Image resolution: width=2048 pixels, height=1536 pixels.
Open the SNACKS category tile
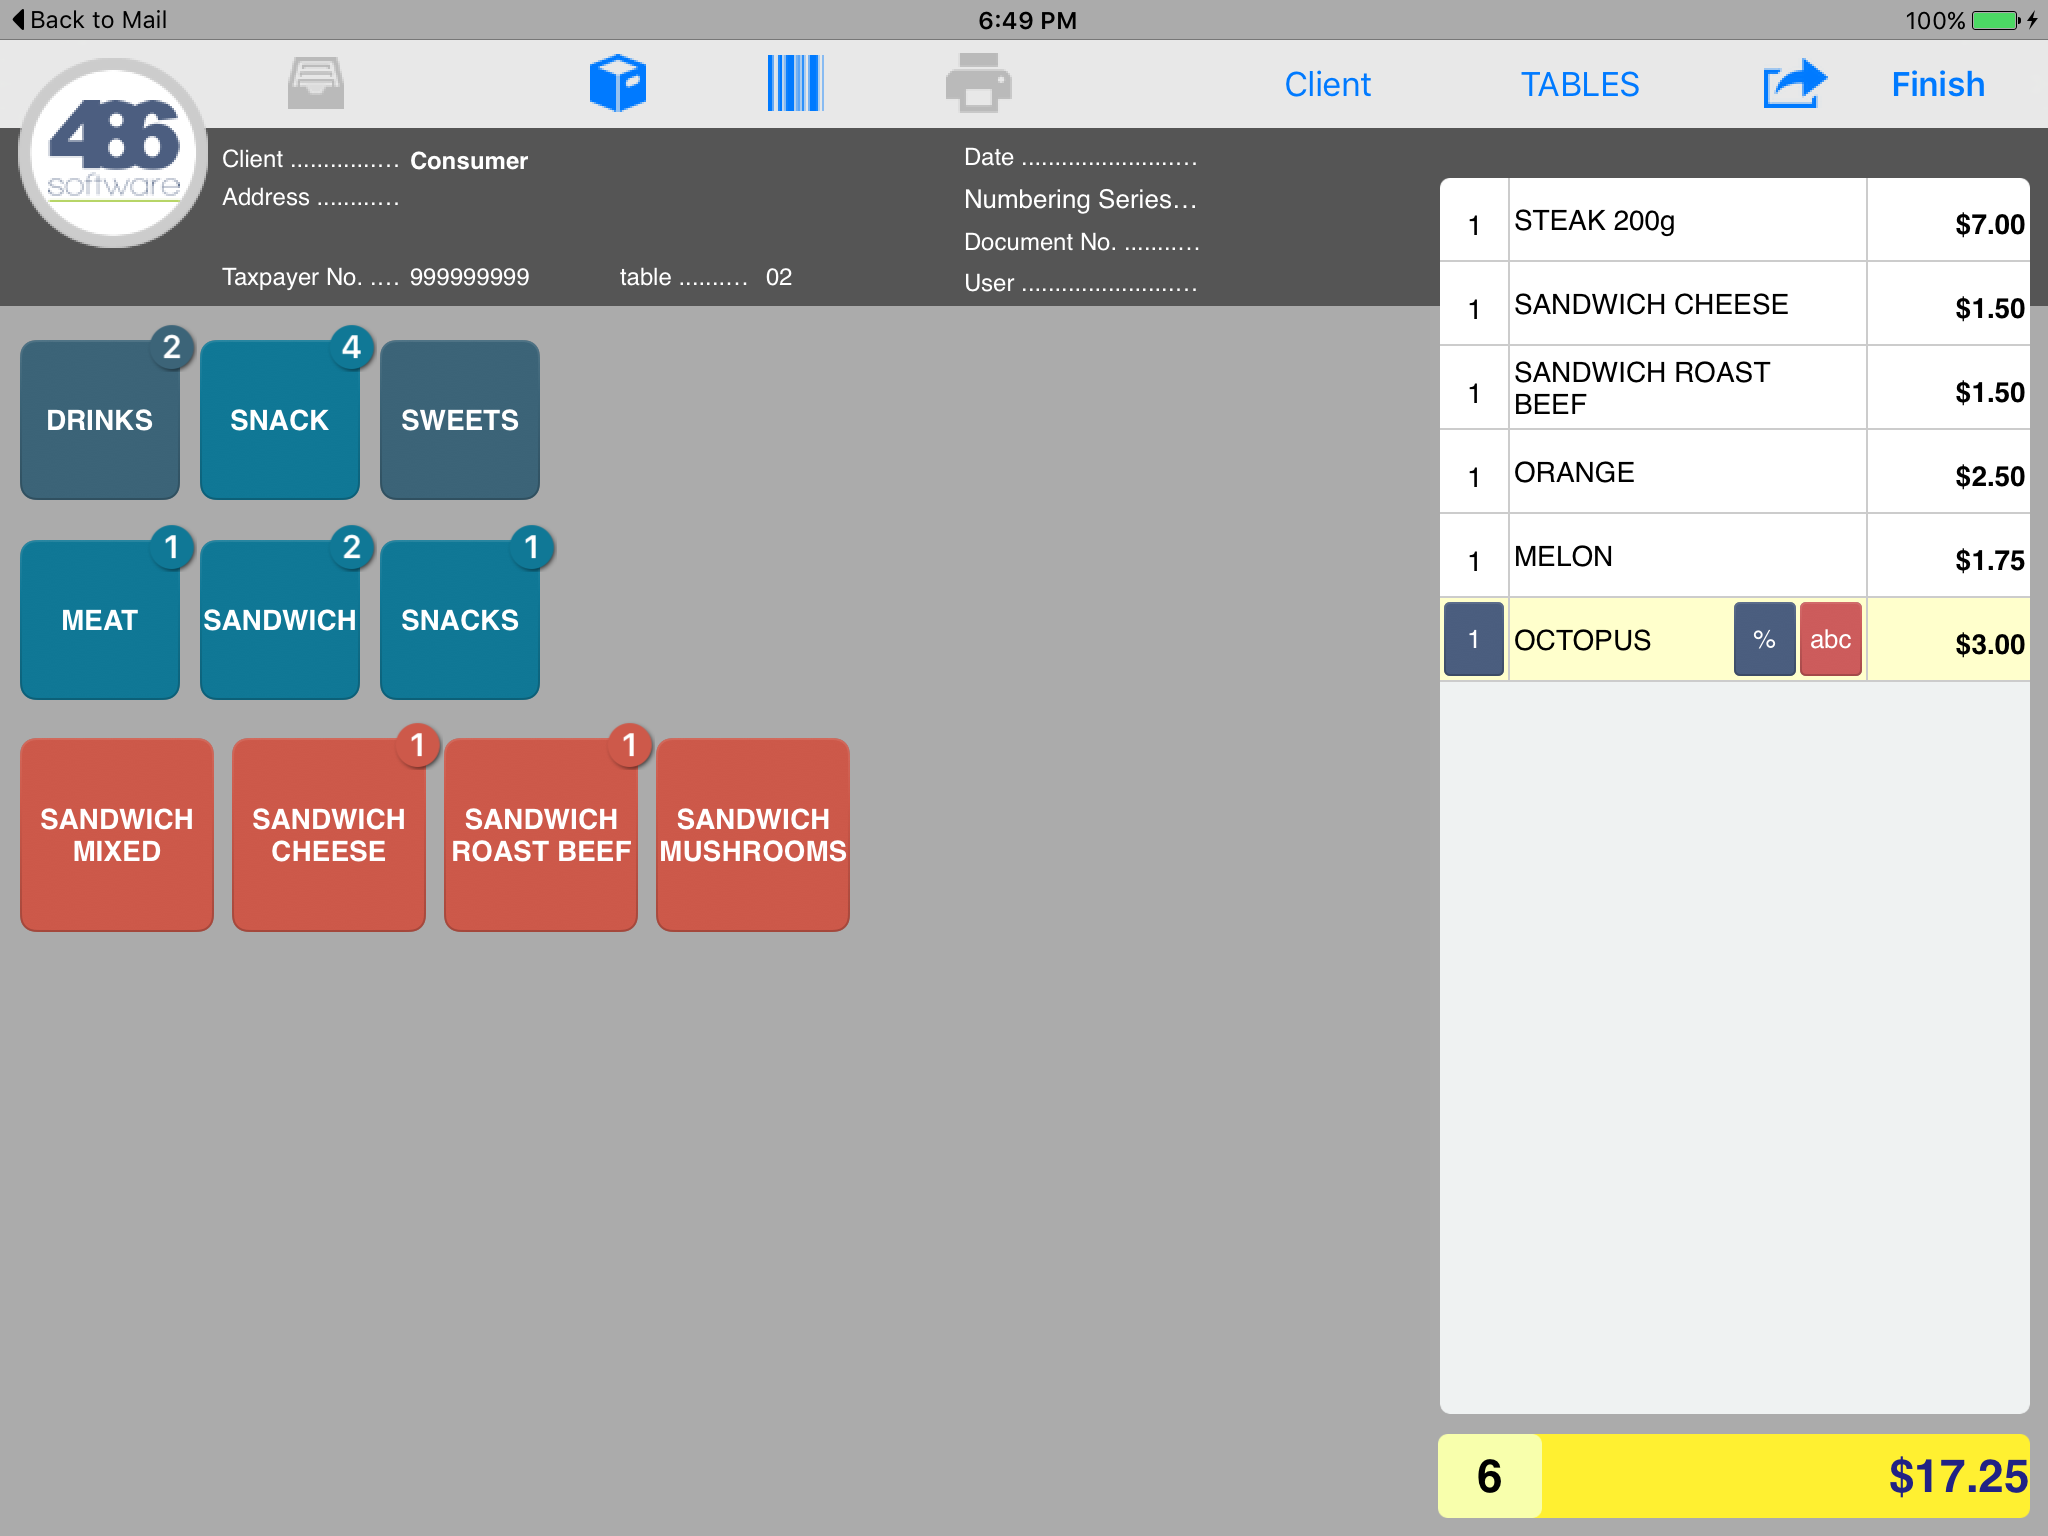coord(459,620)
